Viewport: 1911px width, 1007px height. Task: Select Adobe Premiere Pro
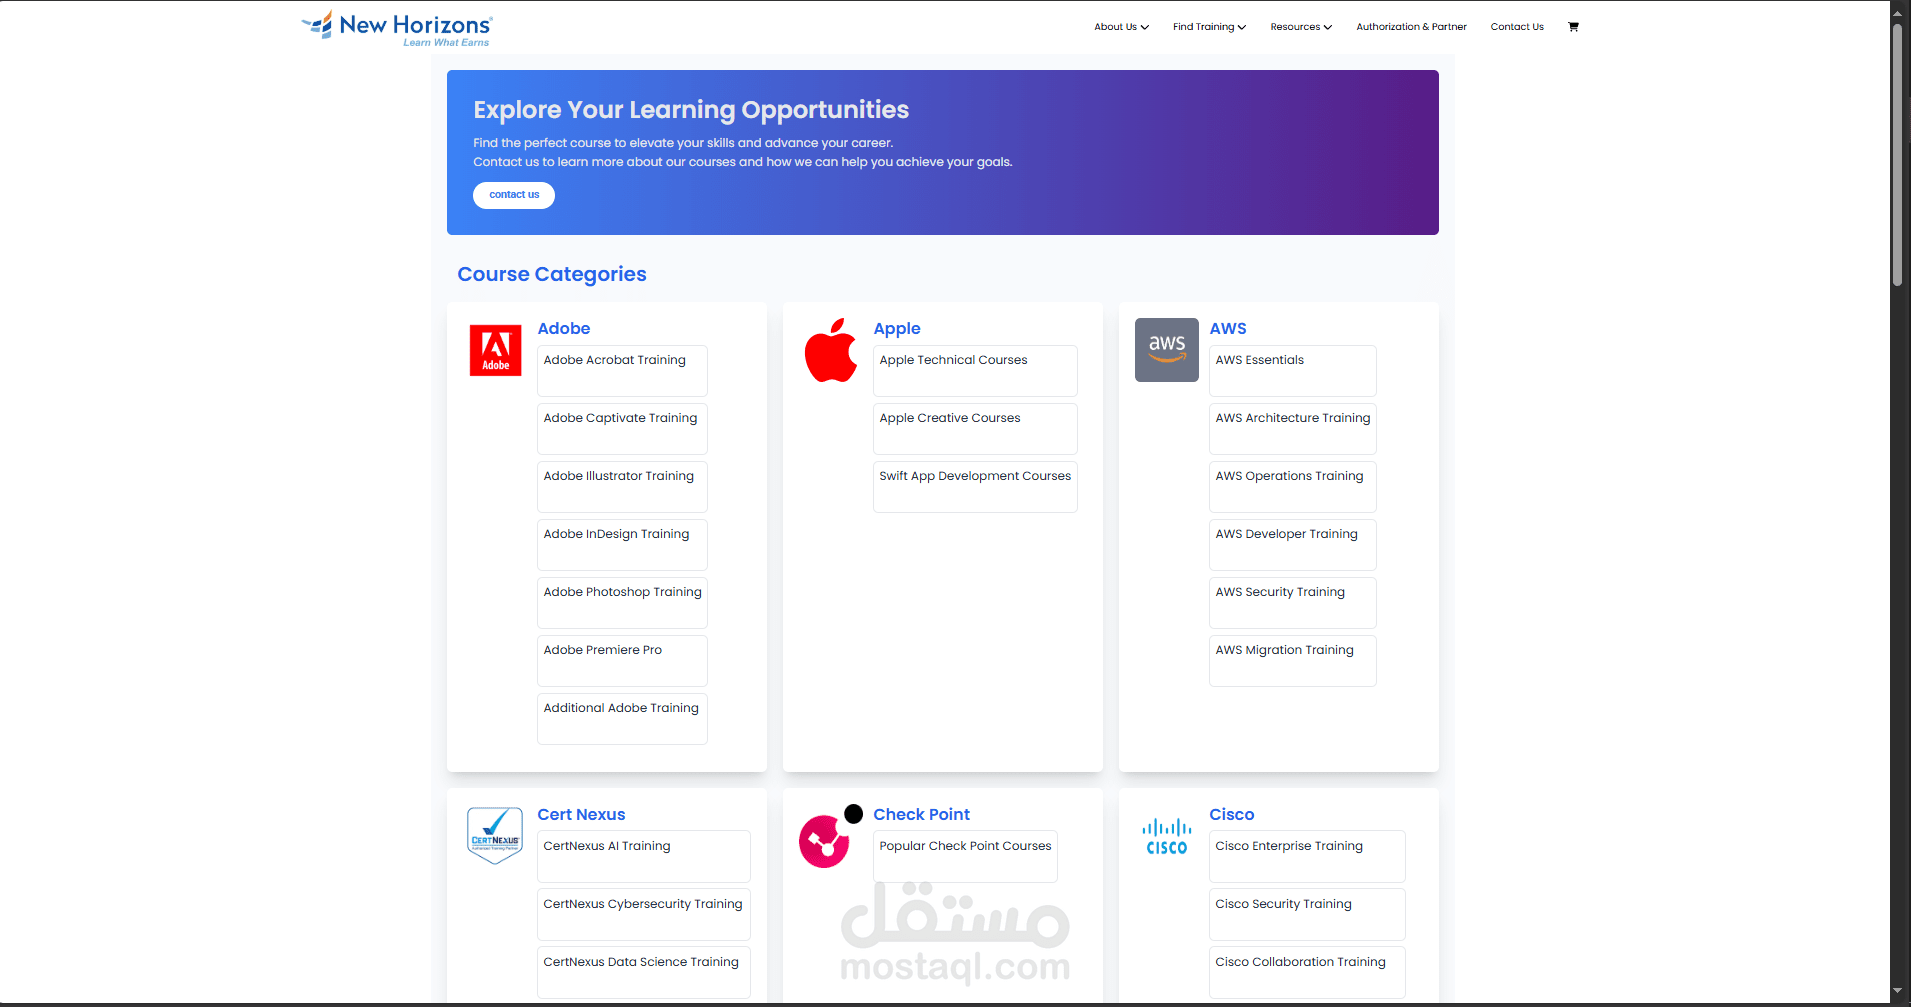click(x=622, y=661)
